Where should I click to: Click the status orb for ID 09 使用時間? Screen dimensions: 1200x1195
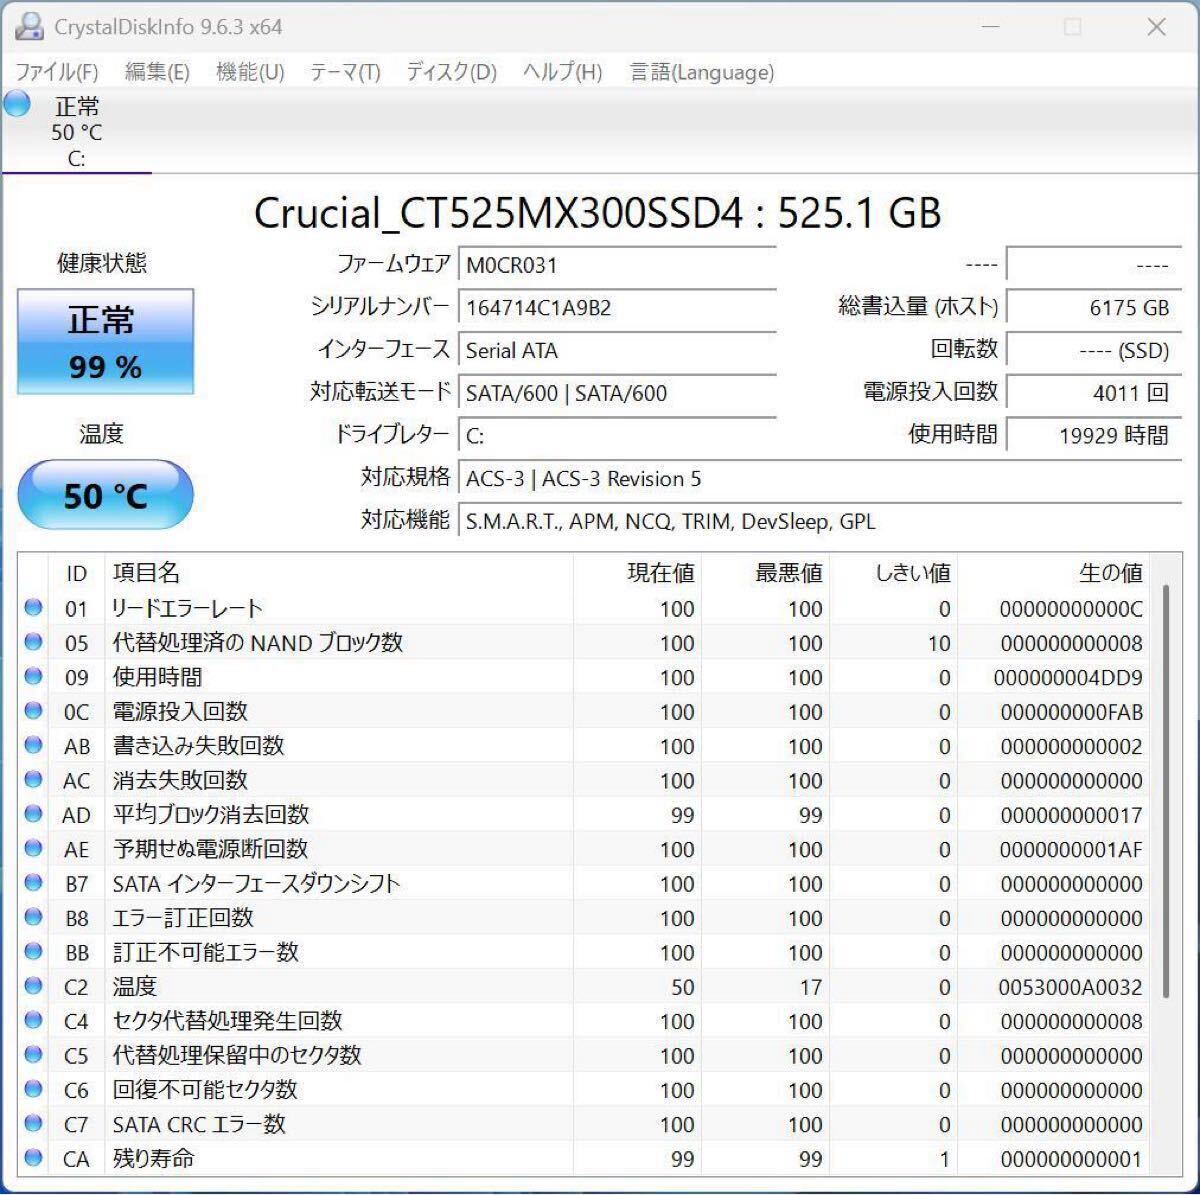33,676
